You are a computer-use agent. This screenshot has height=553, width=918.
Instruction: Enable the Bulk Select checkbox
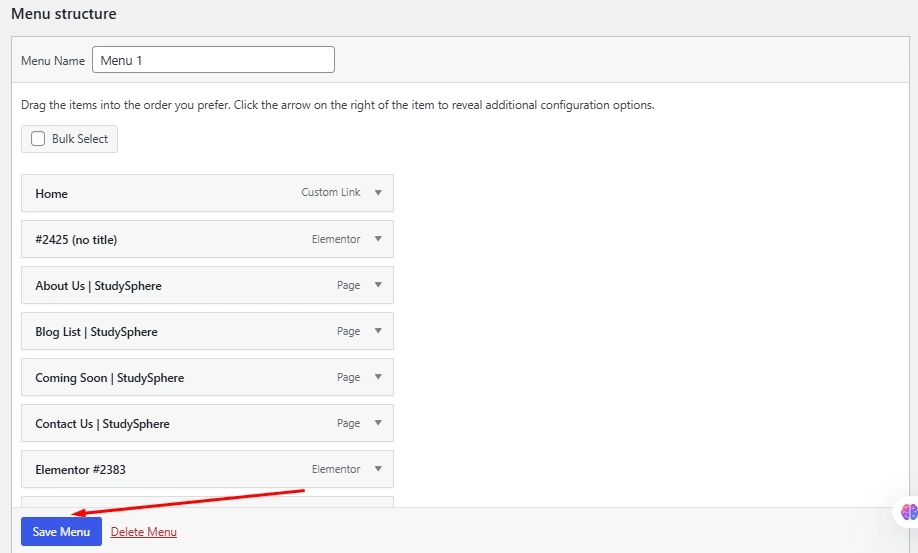click(38, 139)
